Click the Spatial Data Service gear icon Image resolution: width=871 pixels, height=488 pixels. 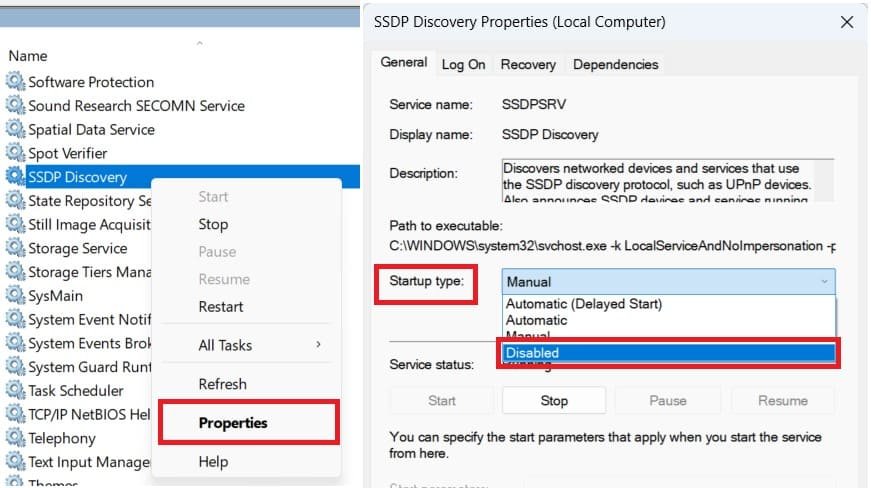(15, 129)
